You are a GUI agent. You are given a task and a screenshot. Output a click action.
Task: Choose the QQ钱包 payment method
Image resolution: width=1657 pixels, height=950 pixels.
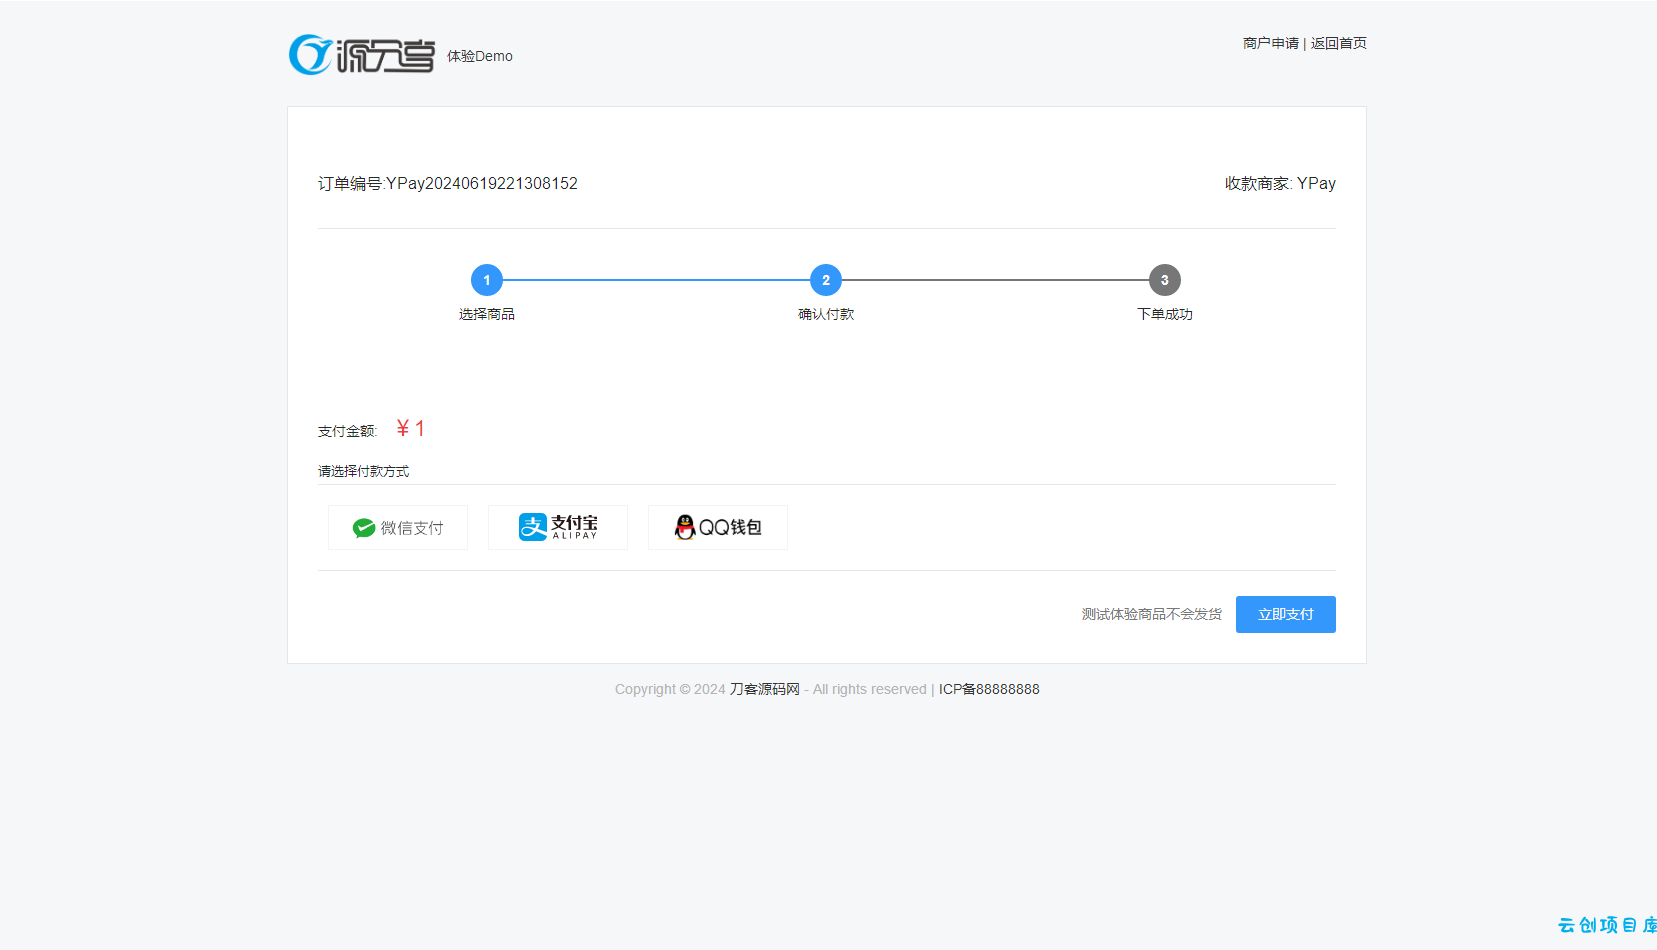(x=718, y=527)
